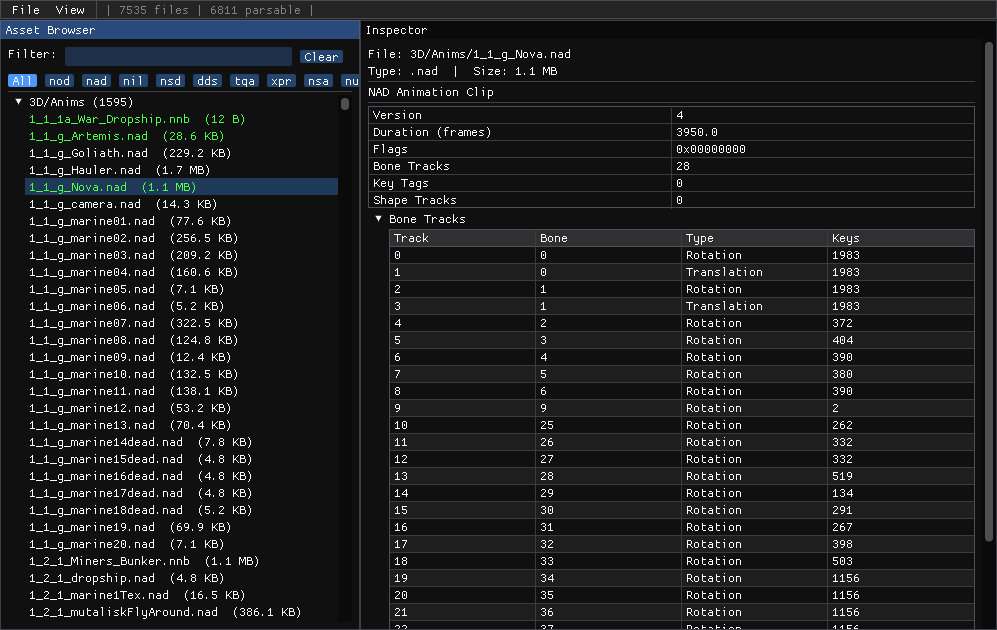
Task: Click the Track column header
Action: tap(462, 238)
